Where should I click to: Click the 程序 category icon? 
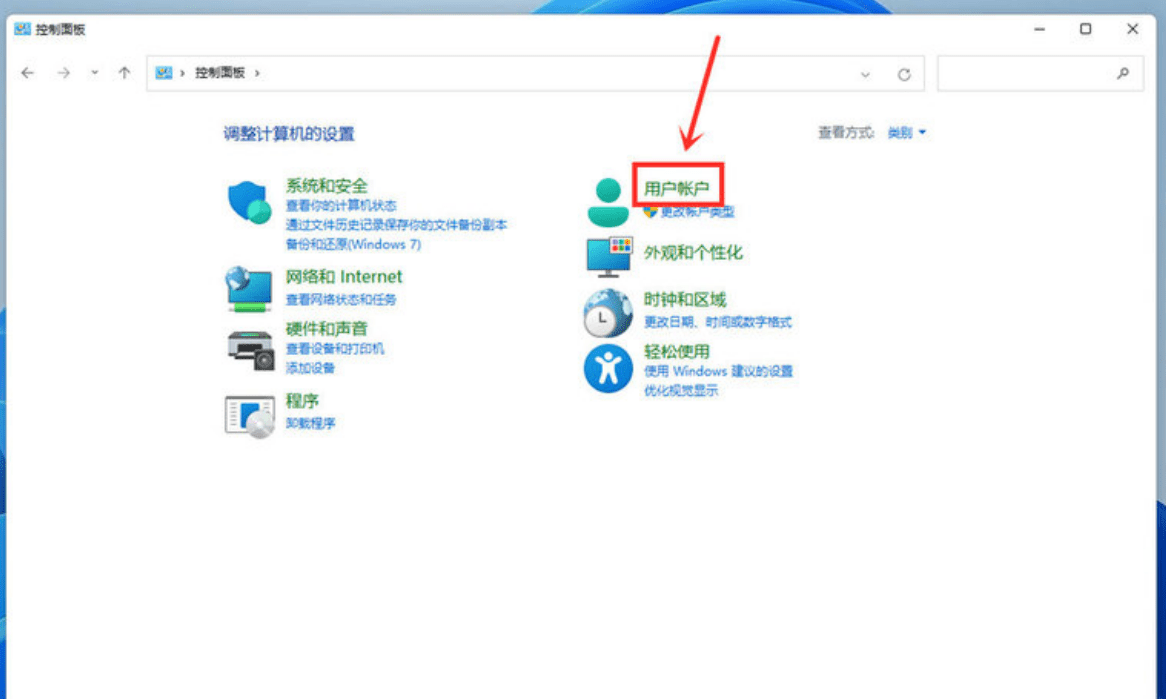click(x=248, y=412)
